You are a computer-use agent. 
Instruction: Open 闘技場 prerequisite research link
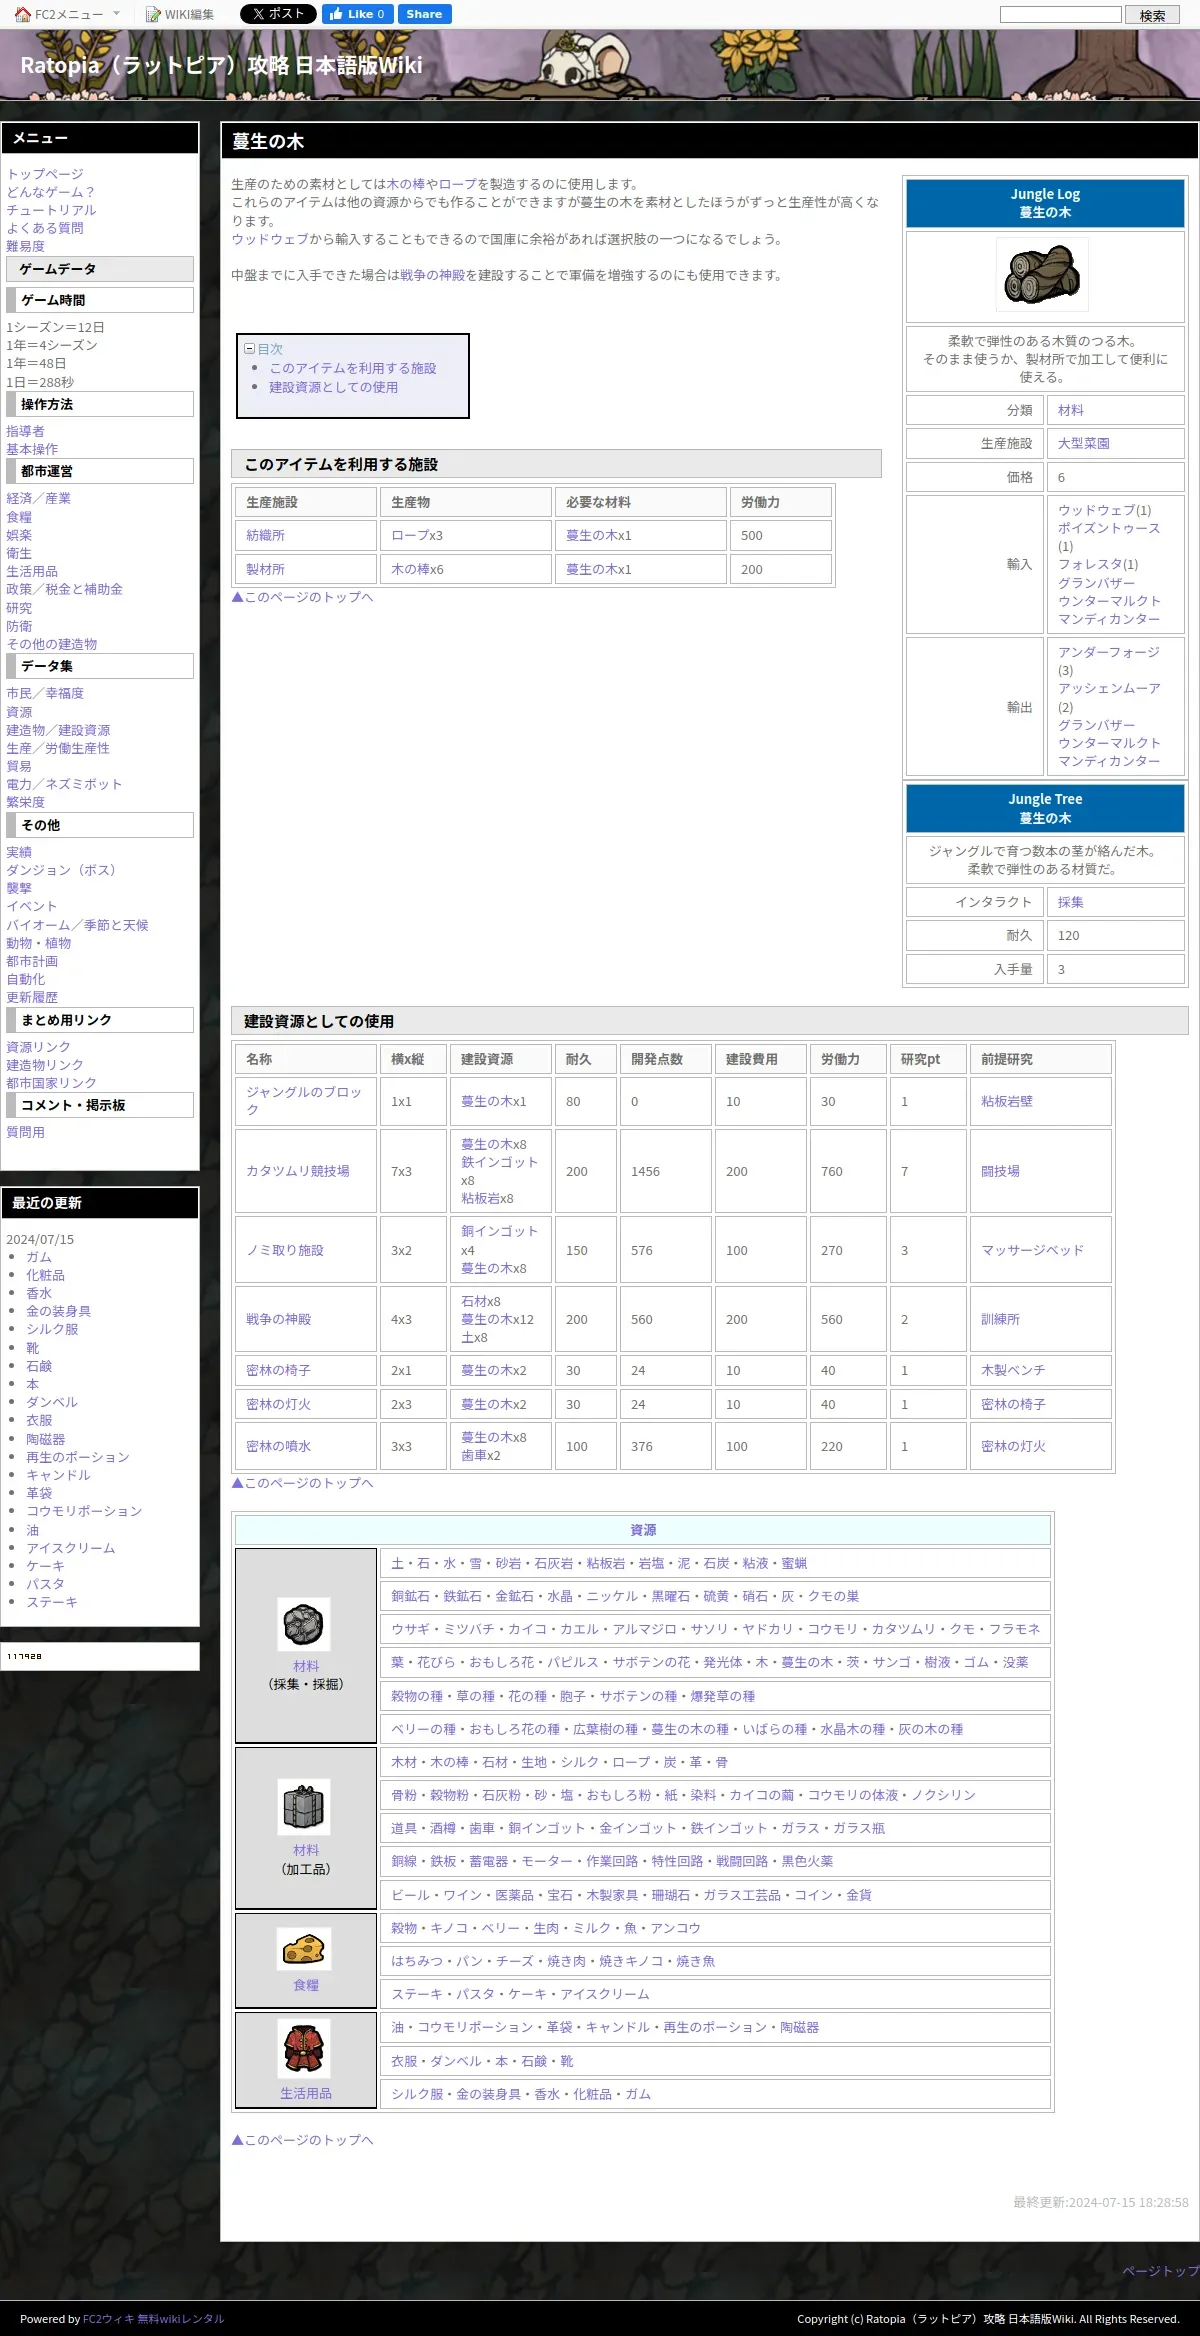click(1000, 1171)
